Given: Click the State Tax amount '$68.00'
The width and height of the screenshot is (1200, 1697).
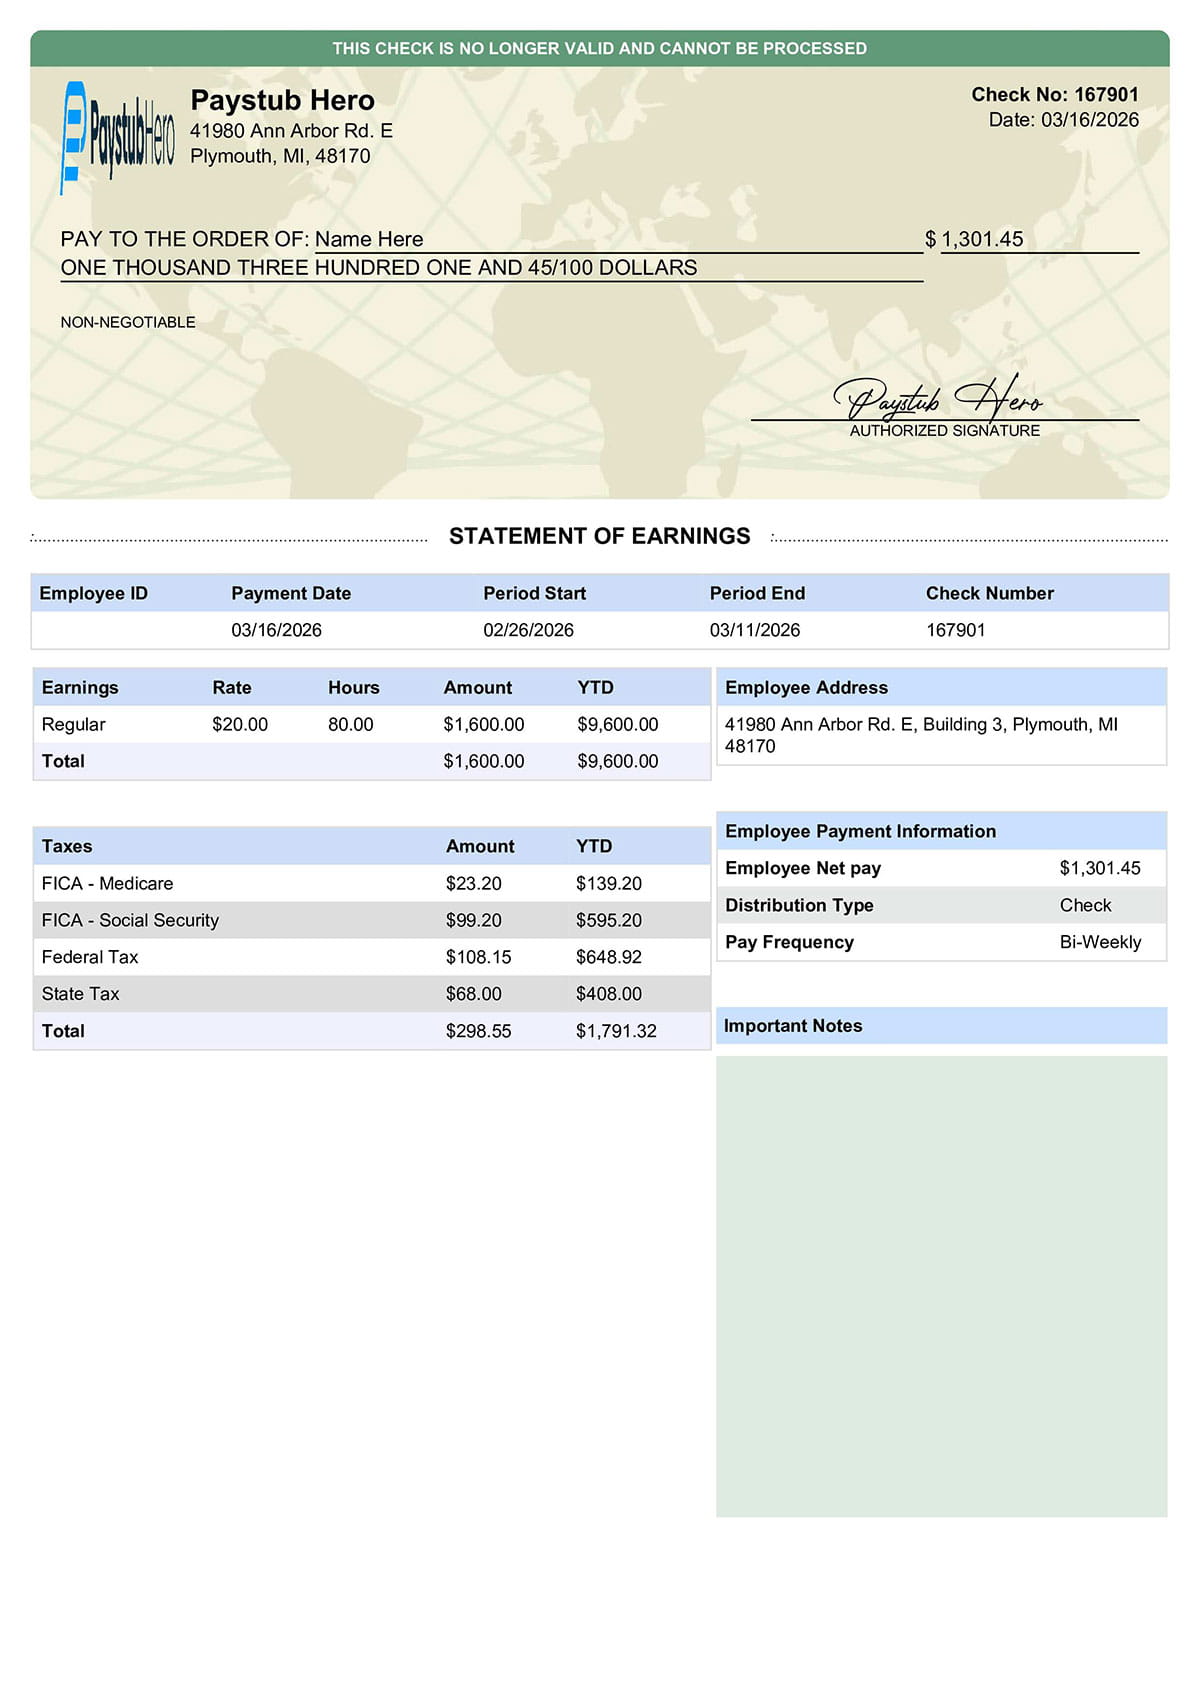Looking at the screenshot, I should pyautogui.click(x=474, y=994).
